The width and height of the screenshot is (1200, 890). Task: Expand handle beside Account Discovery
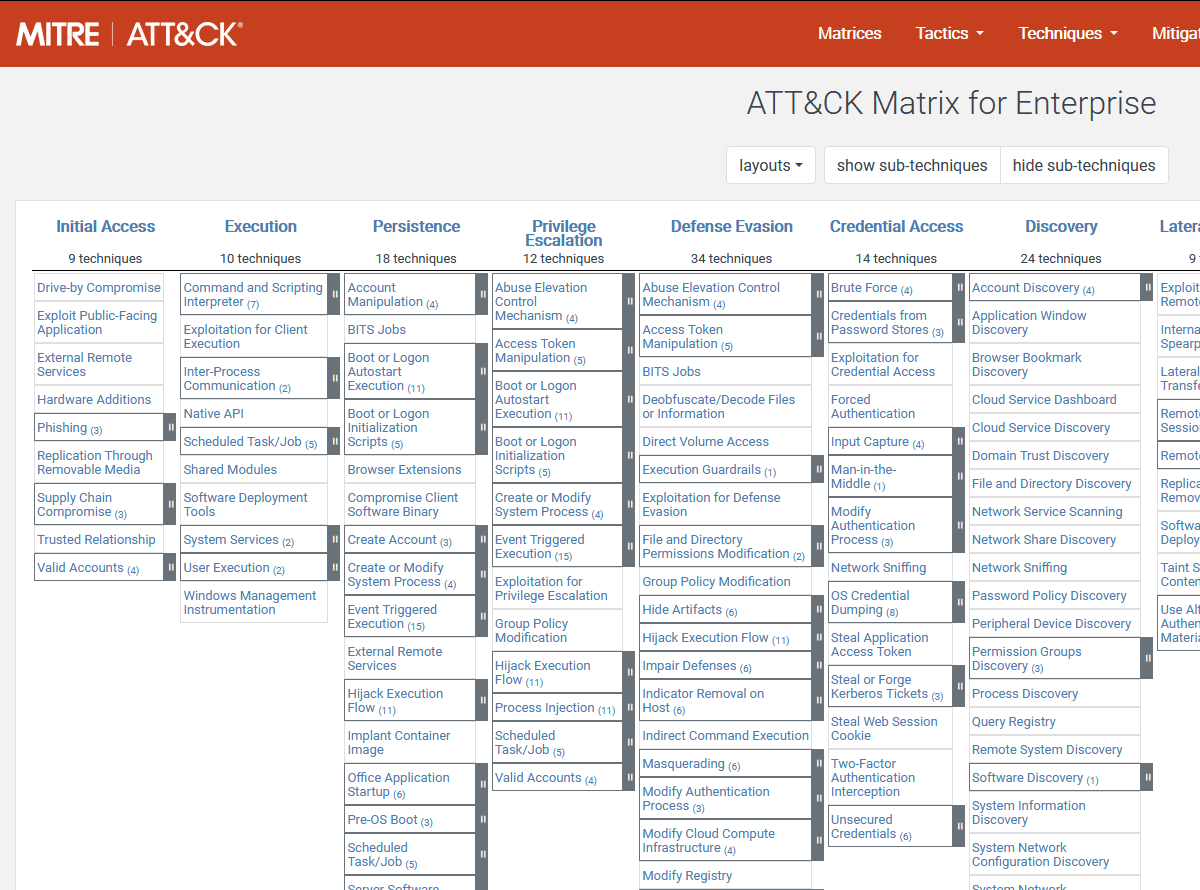coord(1147,287)
